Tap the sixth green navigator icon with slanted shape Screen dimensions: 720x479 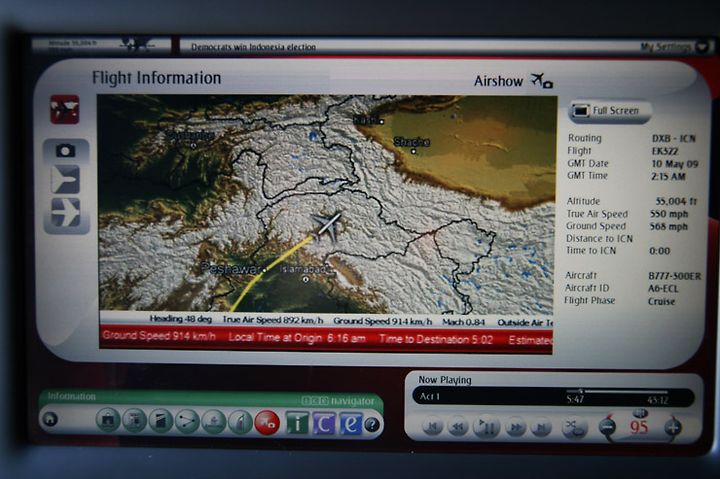[x=240, y=422]
